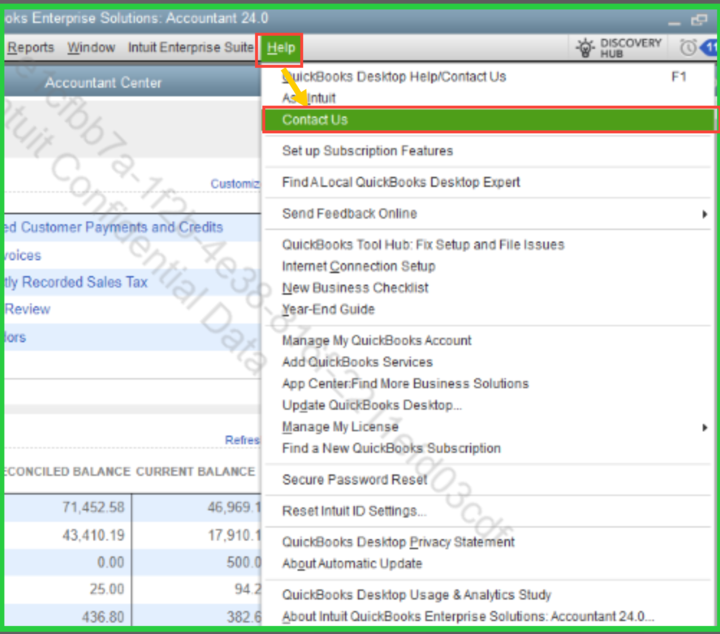Click the Review link in tools list
This screenshot has width=720, height=634.
coord(28,309)
